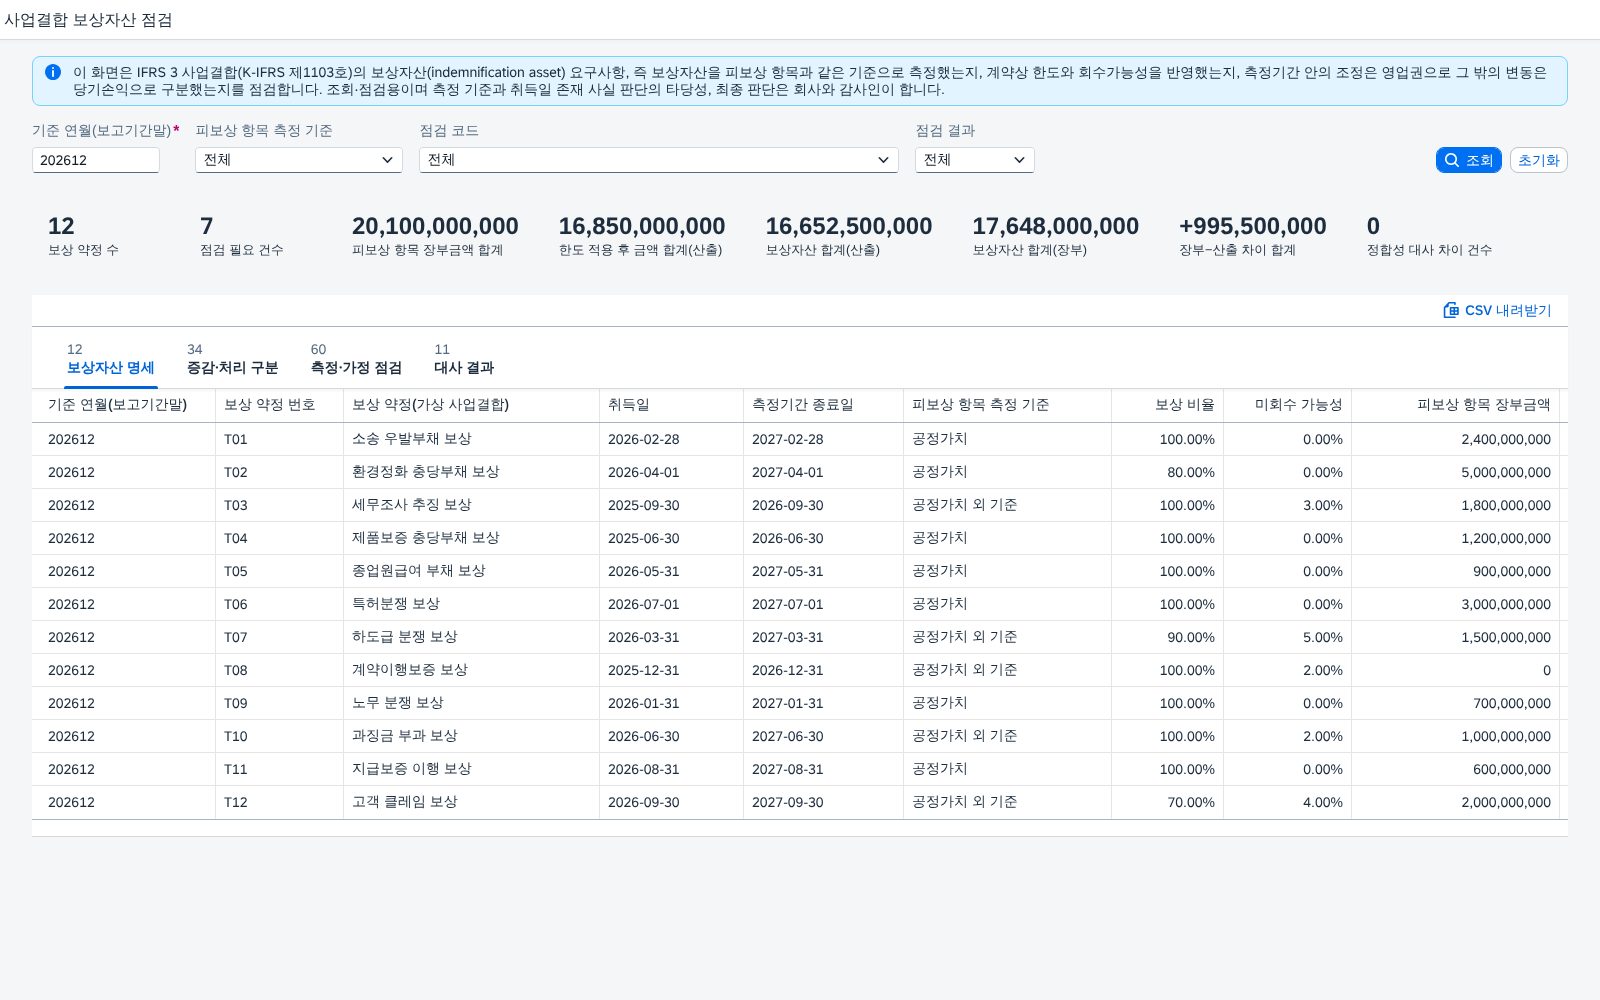
Task: Click the 17,648,000,000 보상자산 합계(장부) KPI
Action: pos(1056,236)
